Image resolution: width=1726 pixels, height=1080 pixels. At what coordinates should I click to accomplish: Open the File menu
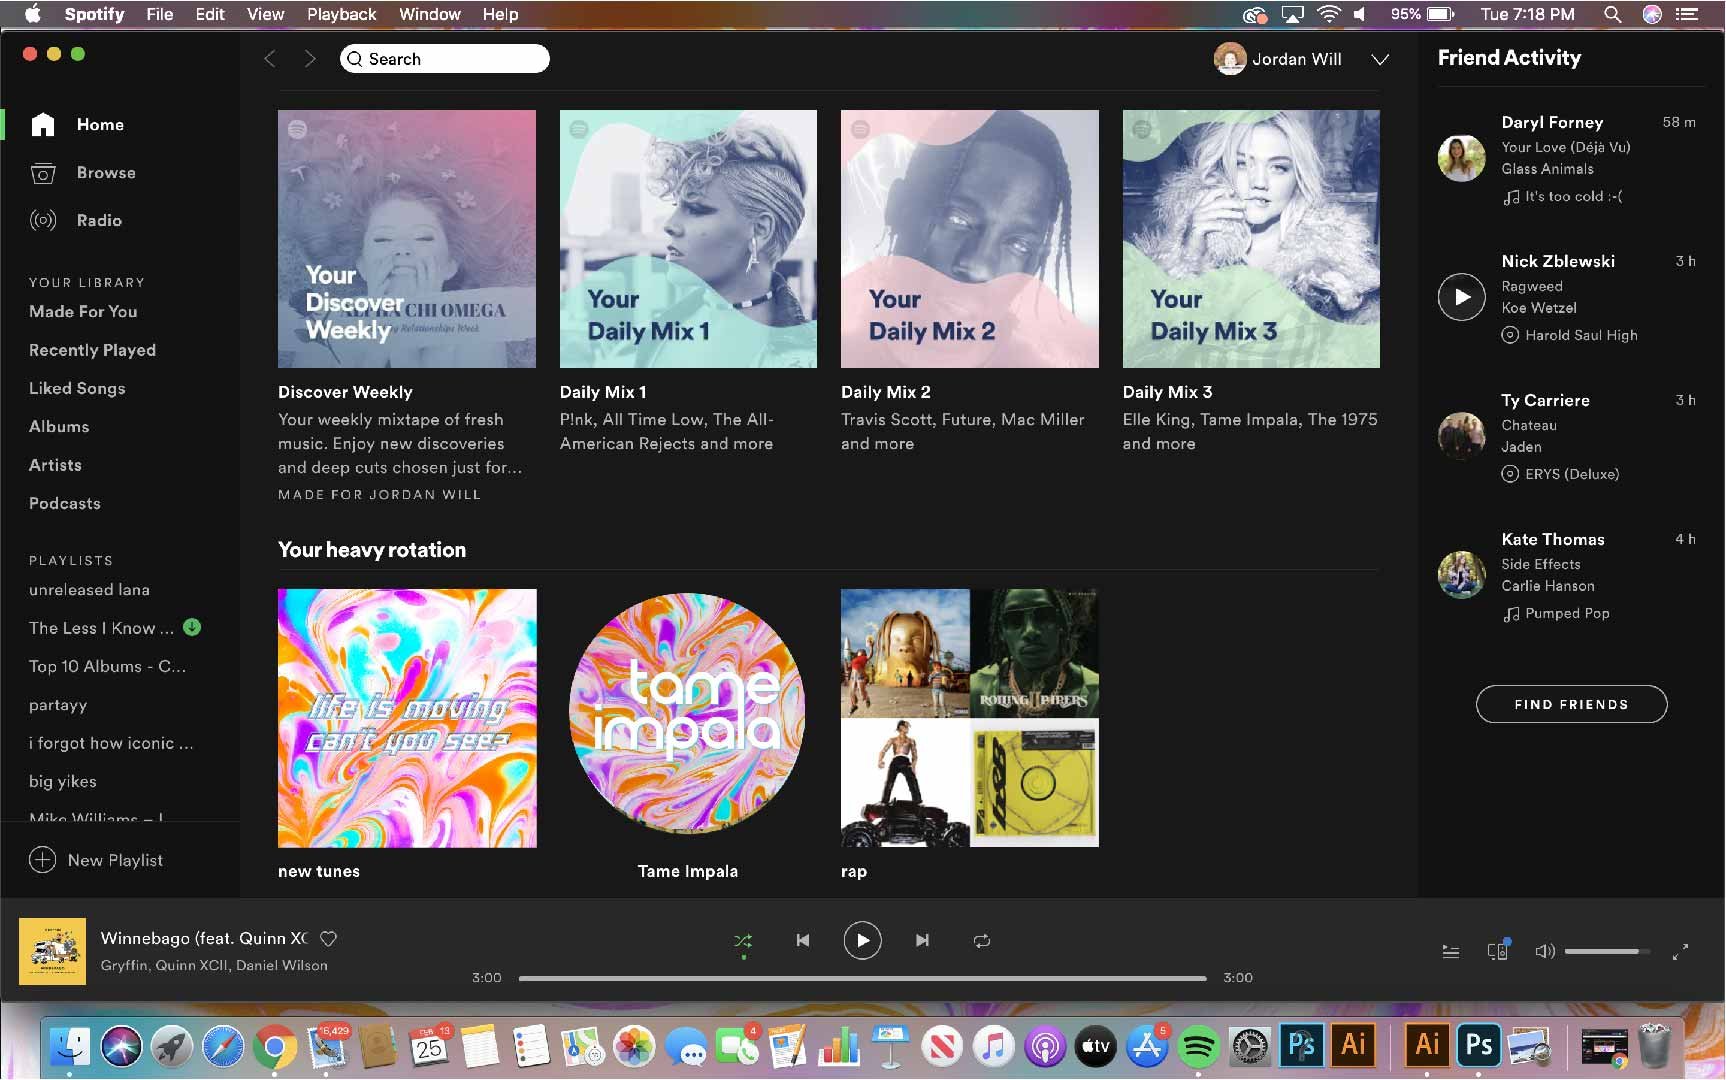pyautogui.click(x=160, y=14)
